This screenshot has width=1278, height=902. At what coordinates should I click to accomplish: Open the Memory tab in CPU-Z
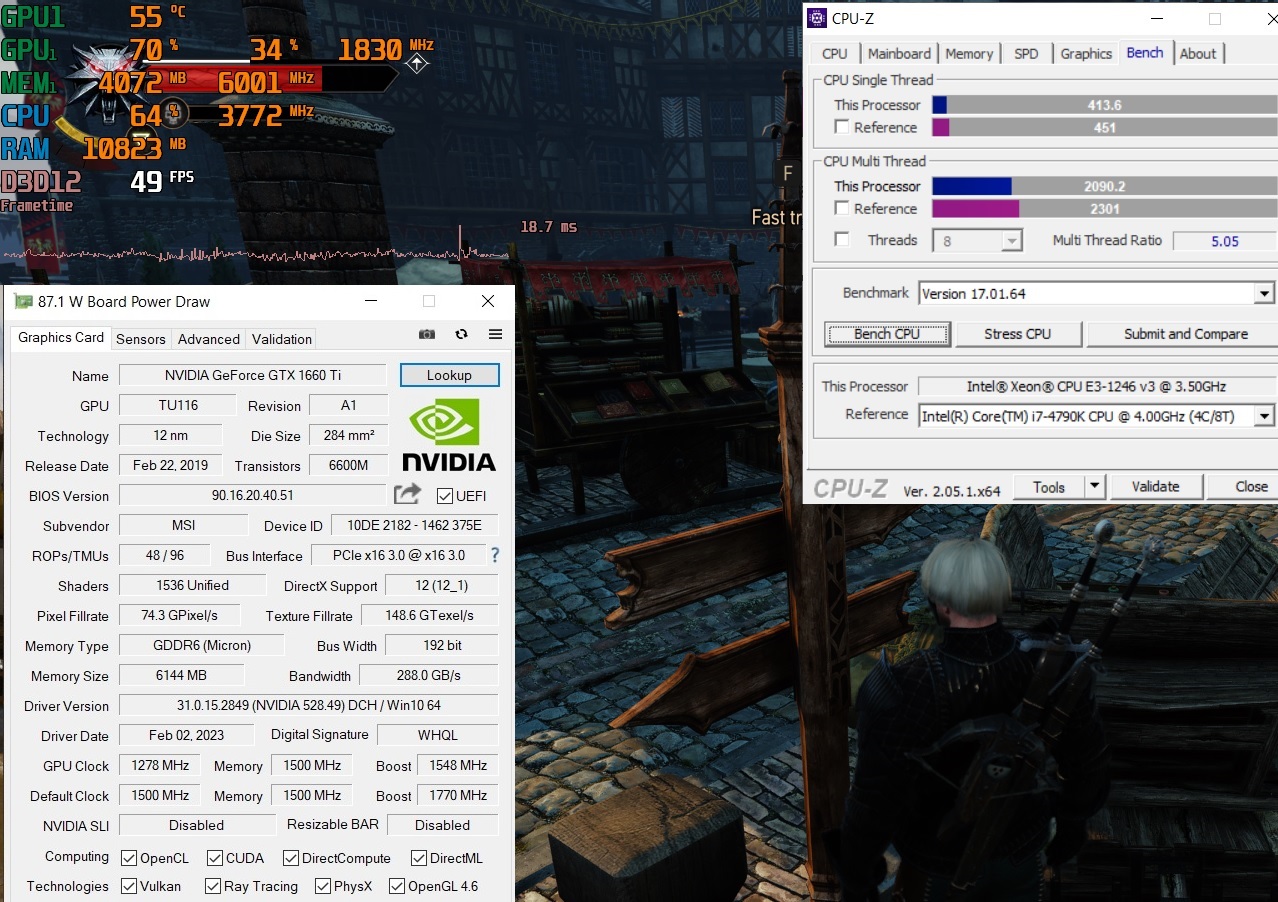point(969,54)
